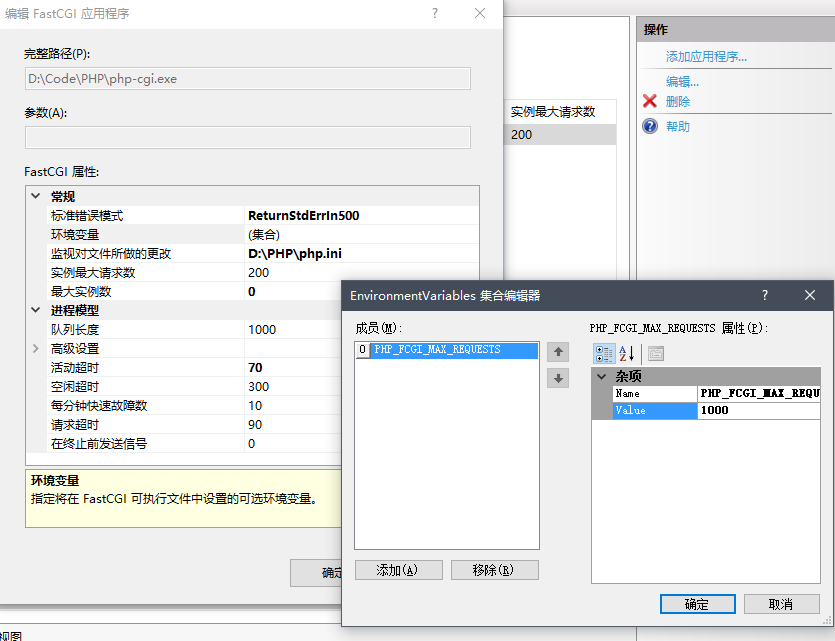The width and height of the screenshot is (835, 641).
Task: Open the 添加应用程序... action link
Action: click(706, 57)
